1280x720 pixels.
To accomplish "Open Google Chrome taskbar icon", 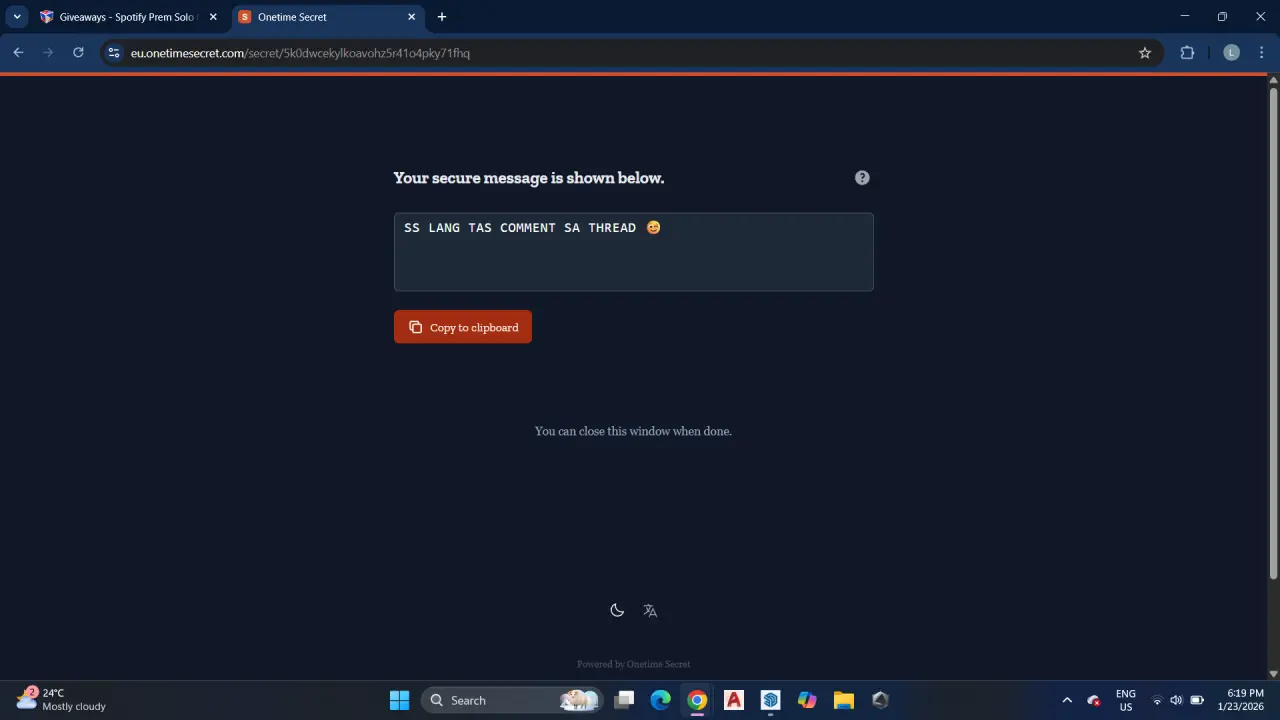I will (697, 700).
